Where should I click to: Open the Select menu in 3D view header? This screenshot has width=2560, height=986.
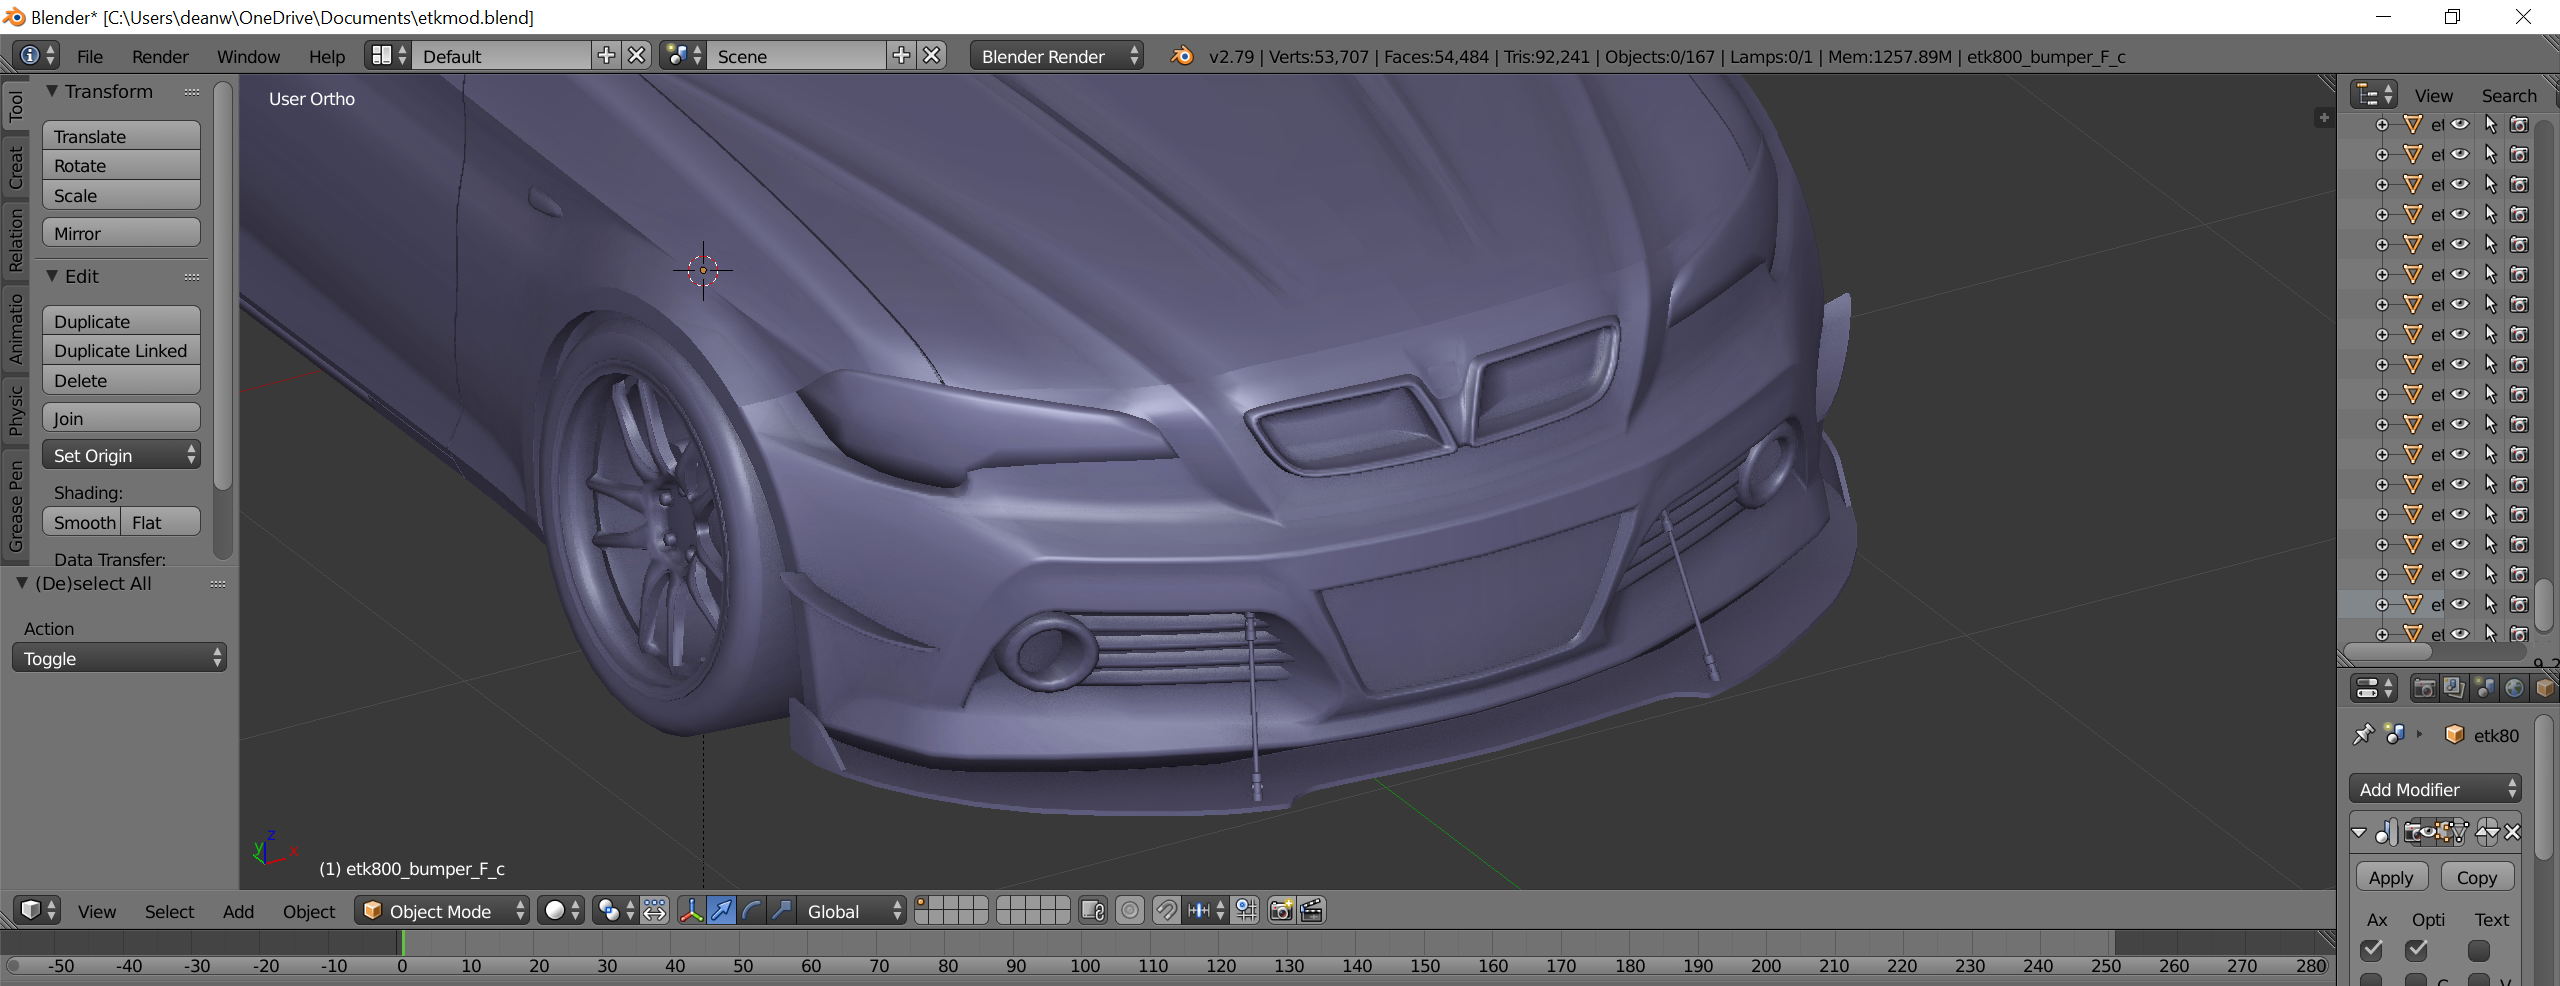pyautogui.click(x=169, y=911)
